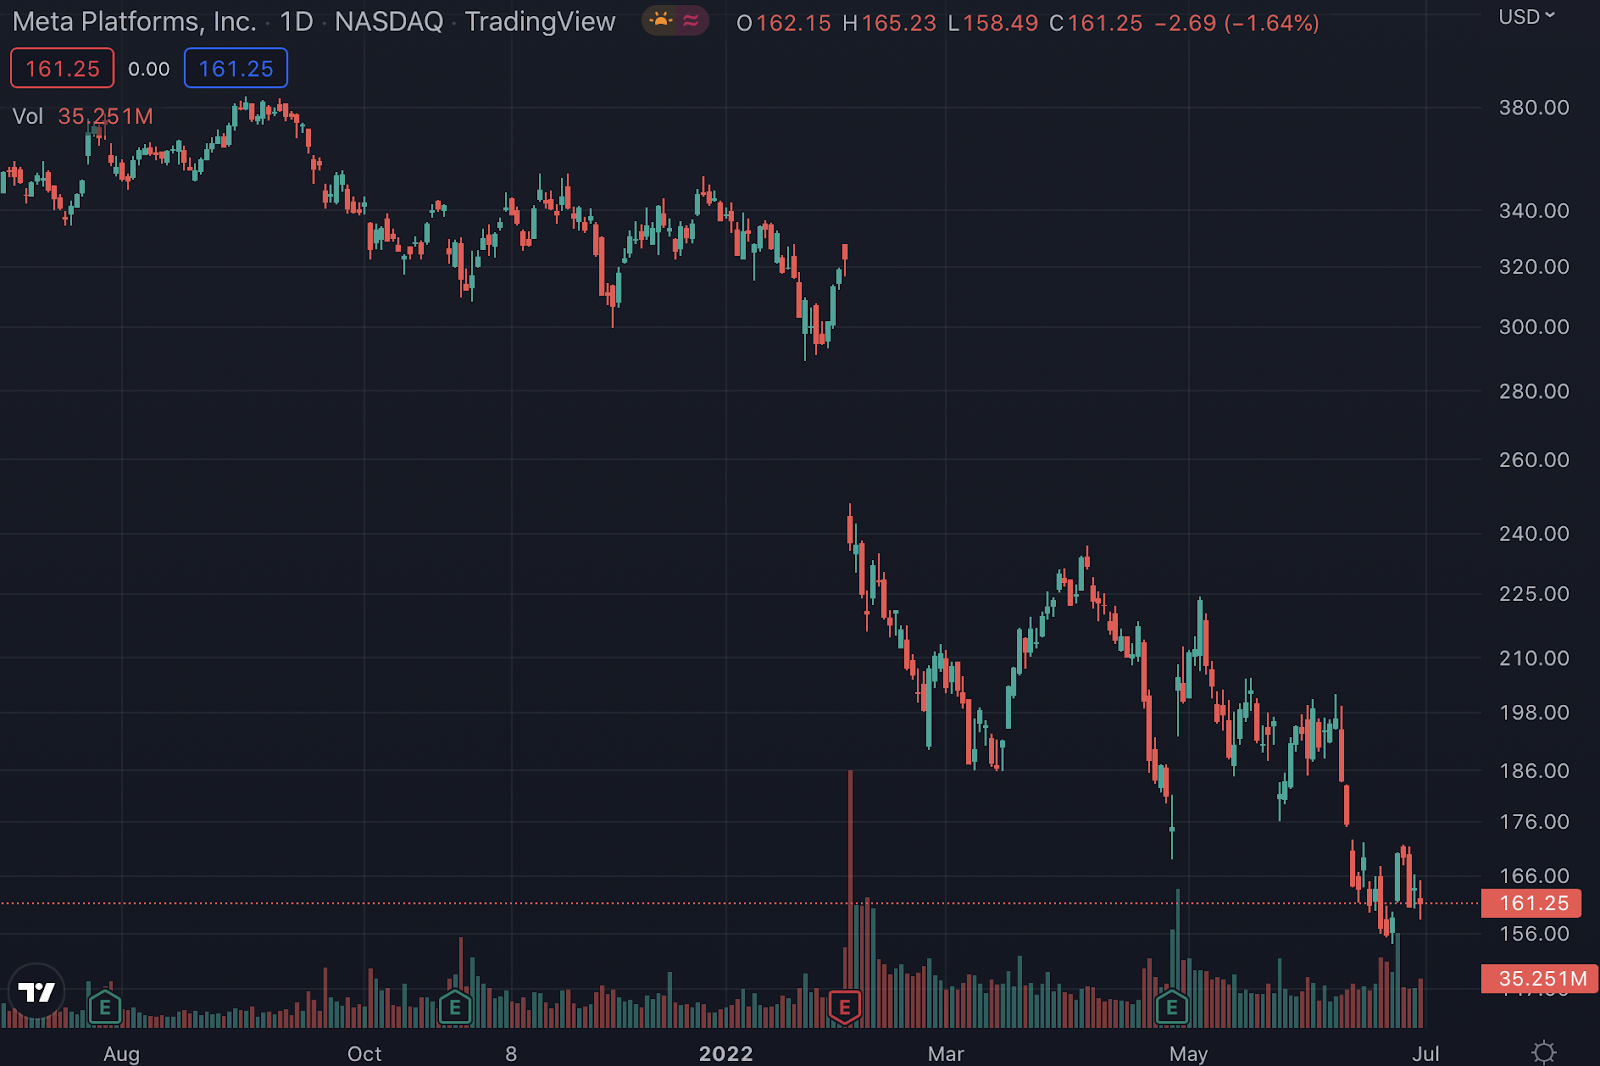
Task: Click the volume label 35.251M on axis
Action: pos(1539,979)
